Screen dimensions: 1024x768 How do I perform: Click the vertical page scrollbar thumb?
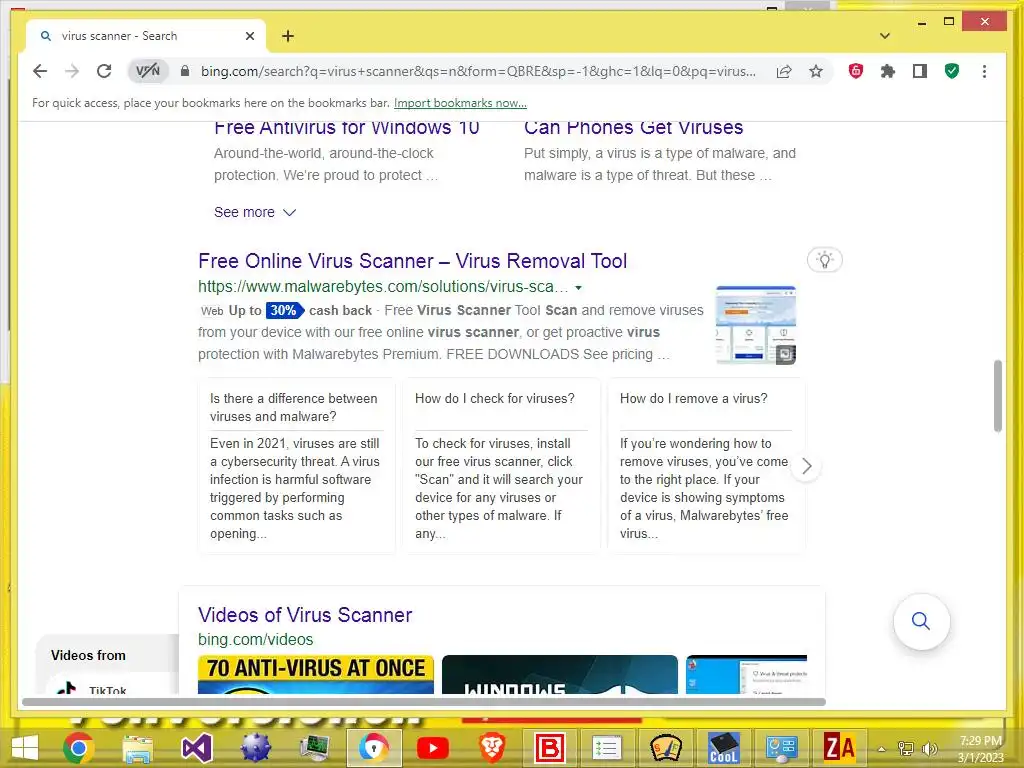[x=997, y=396]
